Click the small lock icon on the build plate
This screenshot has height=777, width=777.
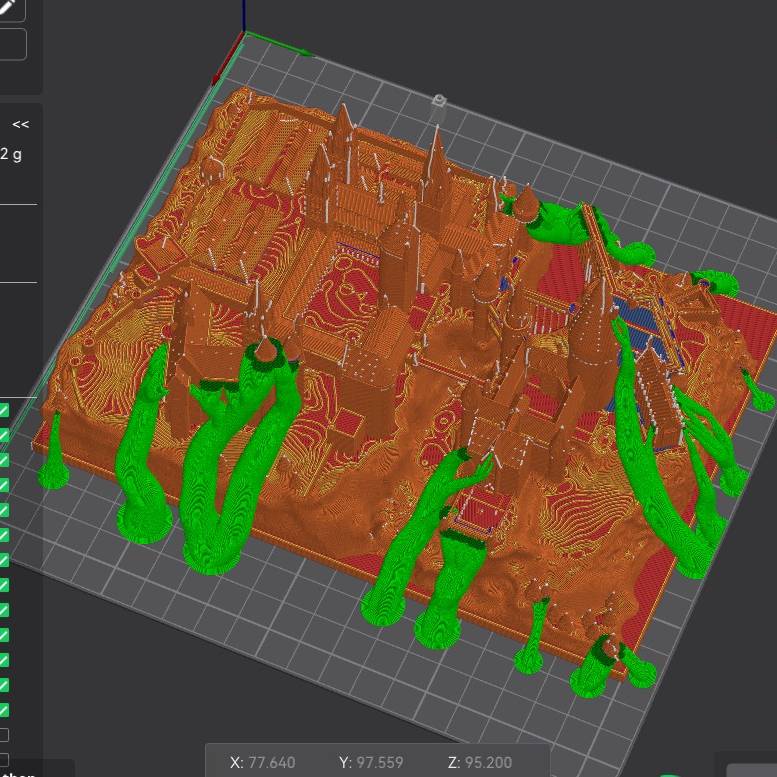tap(439, 101)
